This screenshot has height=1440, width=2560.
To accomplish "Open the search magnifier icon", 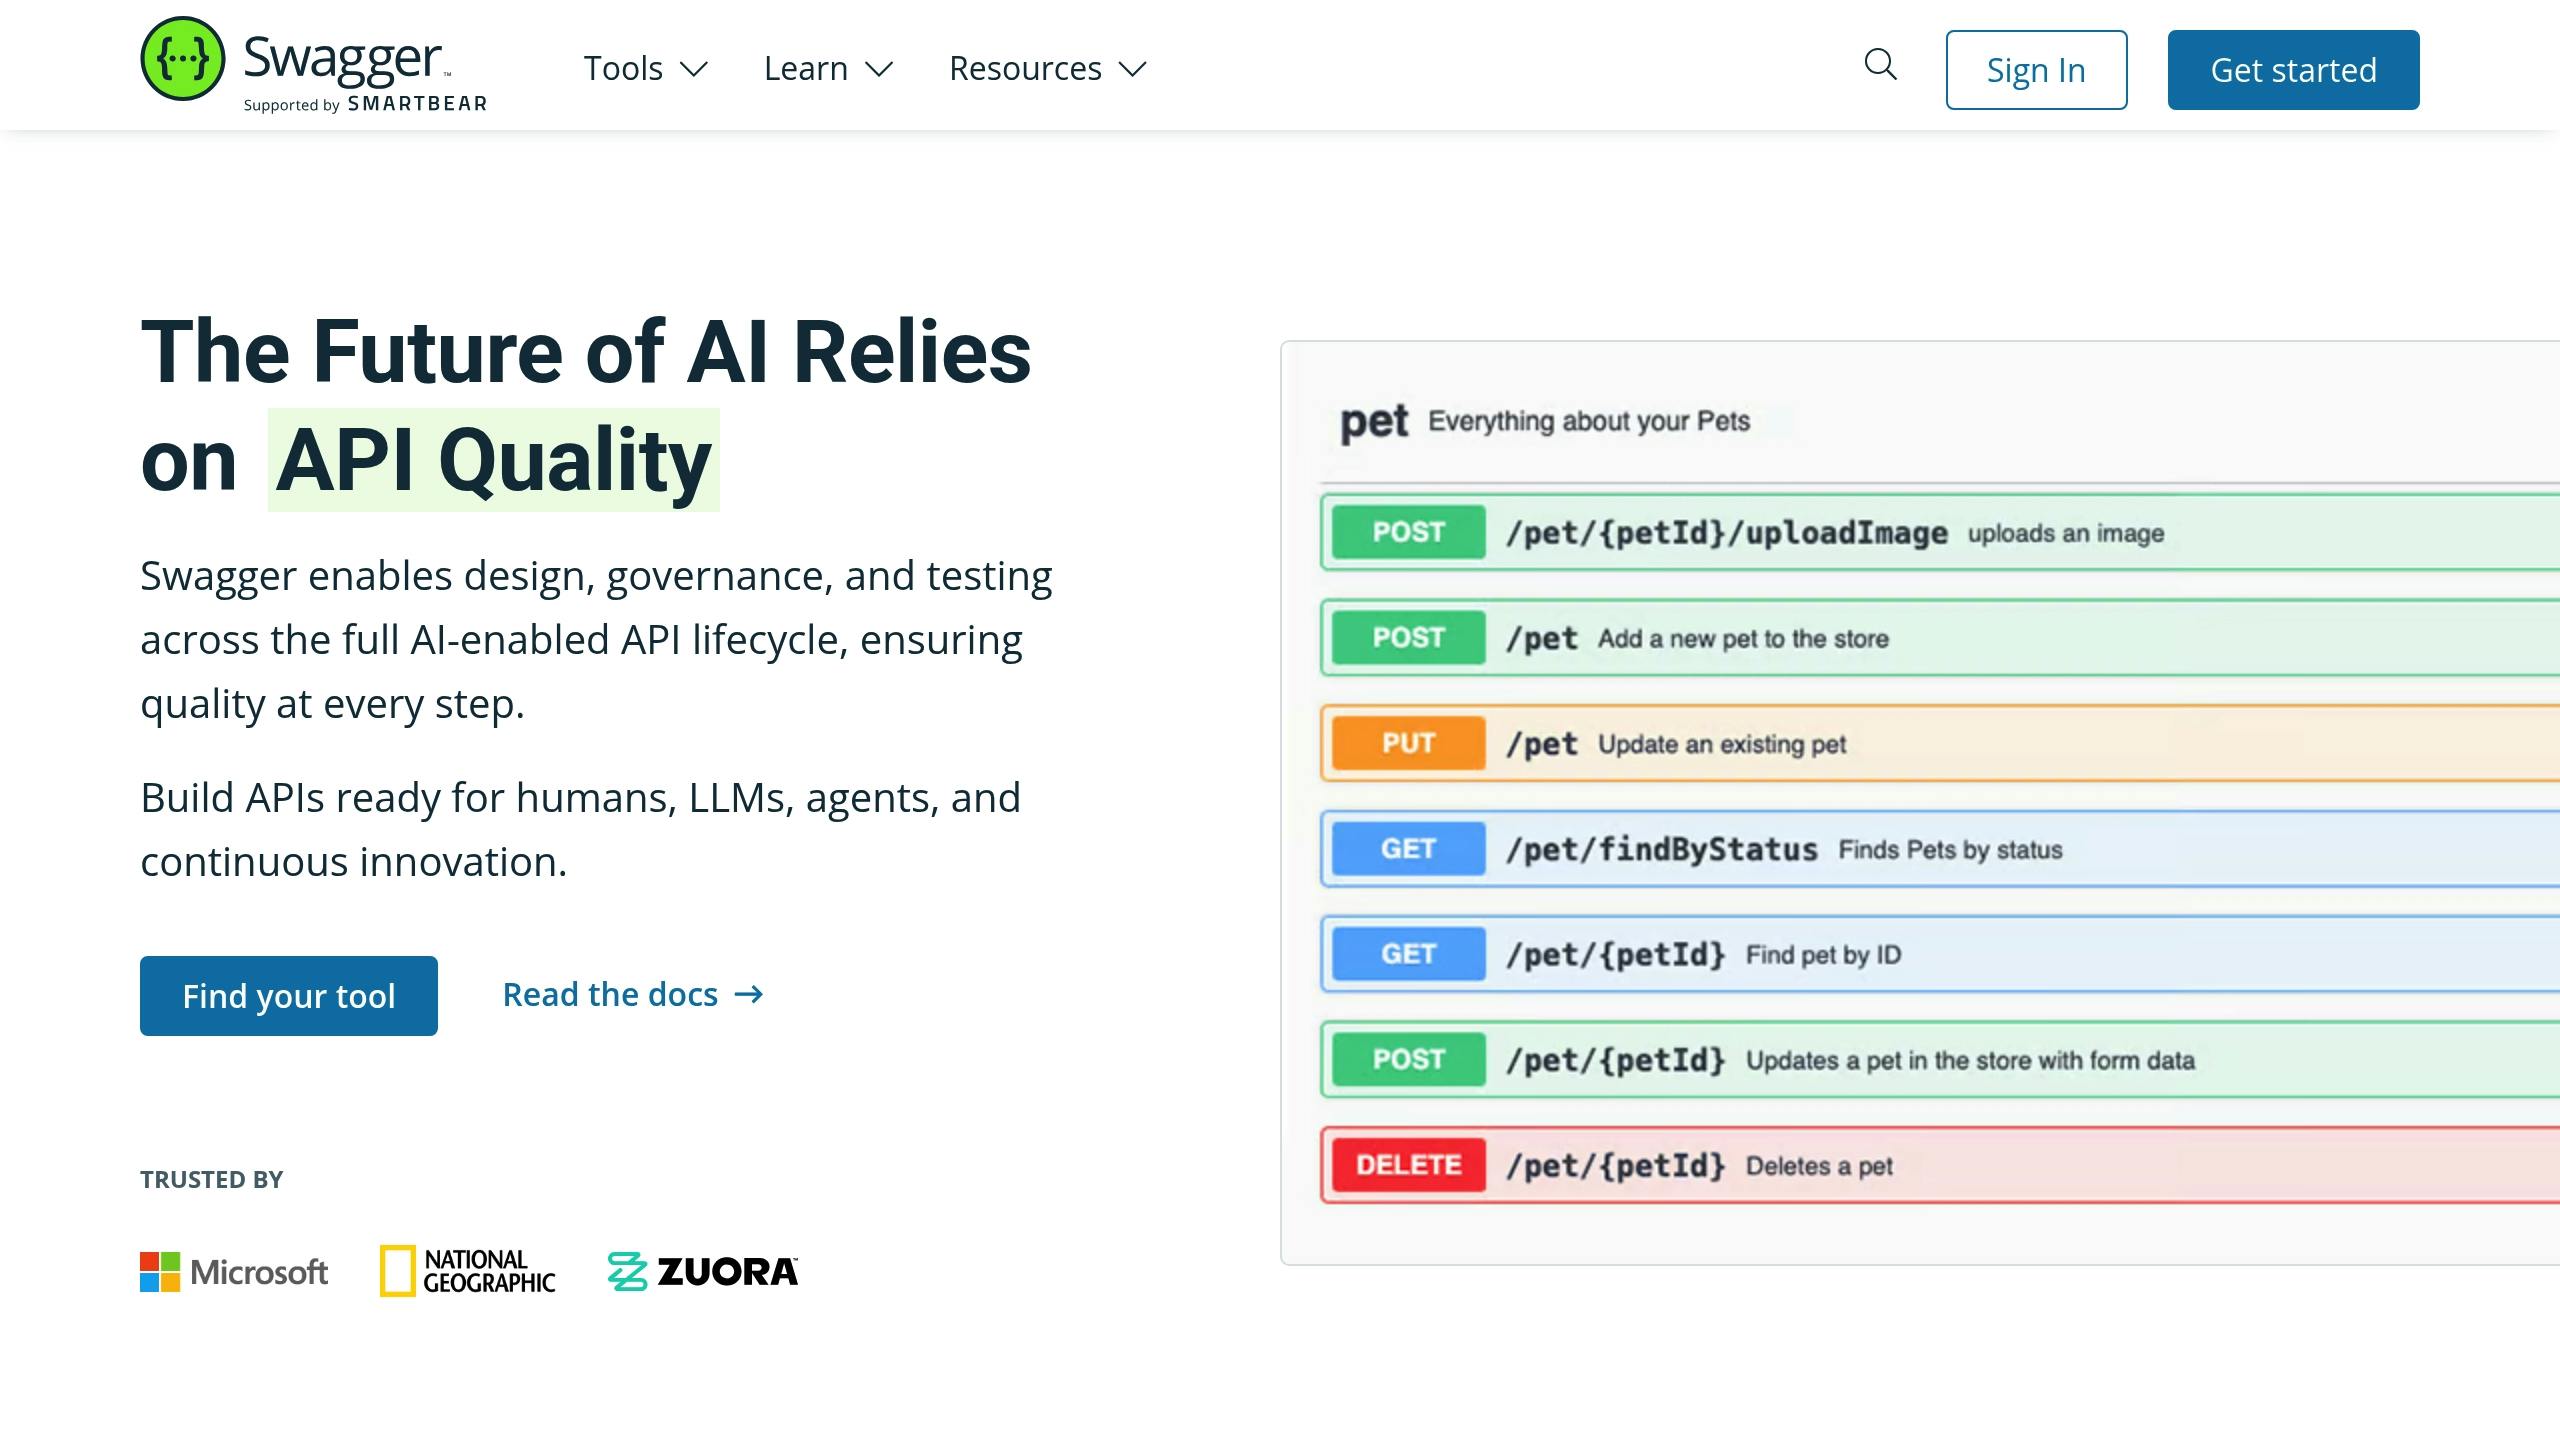I will pyautogui.click(x=1880, y=65).
